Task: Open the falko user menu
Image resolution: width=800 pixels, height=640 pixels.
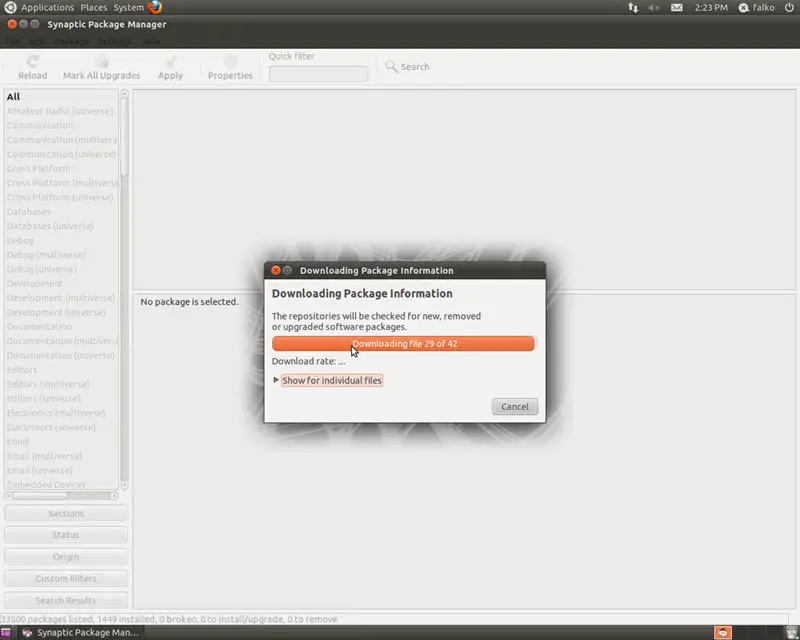Action: click(757, 8)
